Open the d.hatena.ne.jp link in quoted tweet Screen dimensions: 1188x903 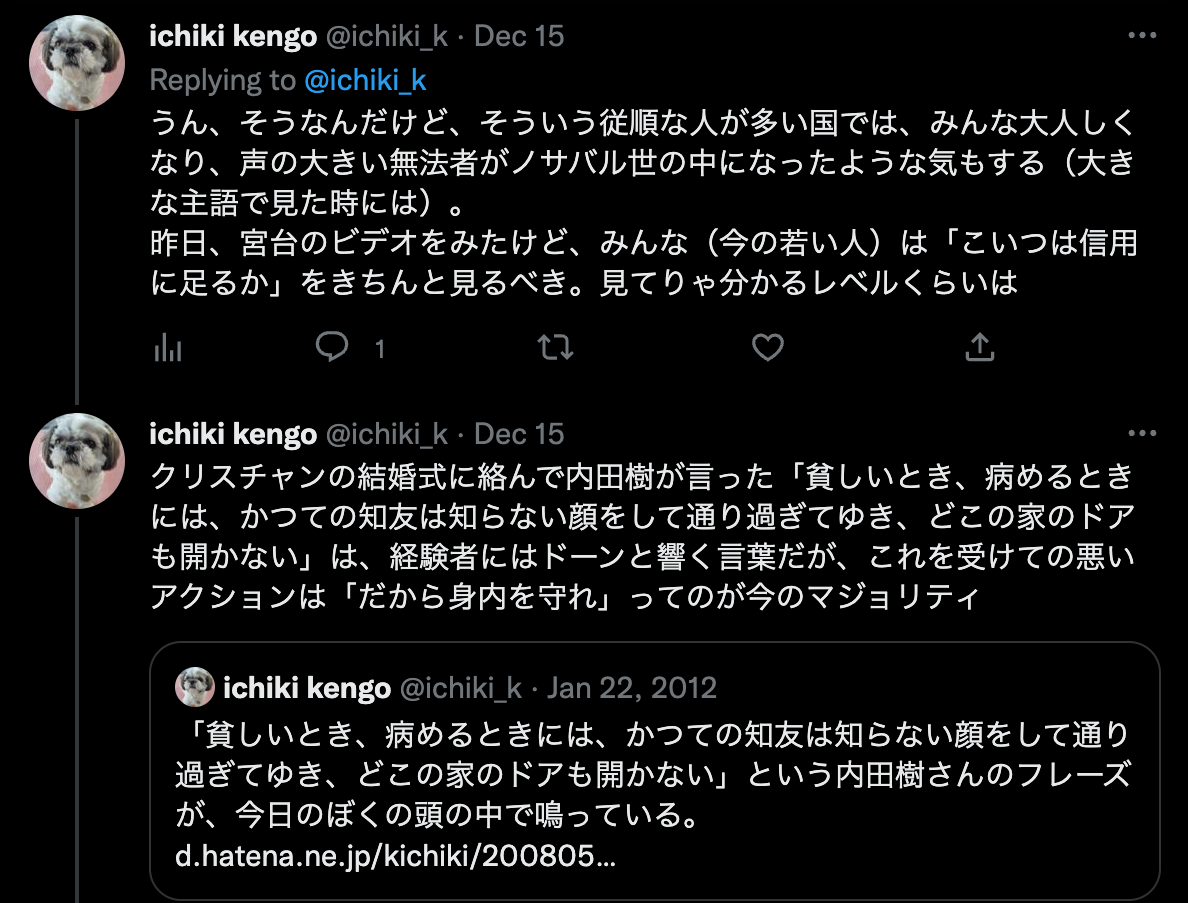click(395, 856)
